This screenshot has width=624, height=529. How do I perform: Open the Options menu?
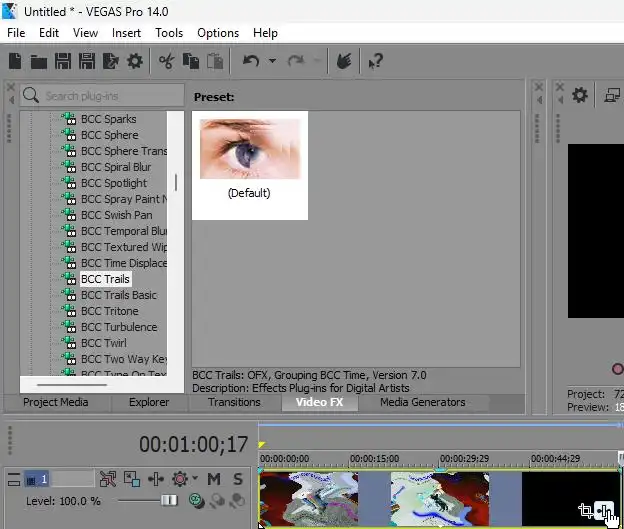tap(218, 33)
